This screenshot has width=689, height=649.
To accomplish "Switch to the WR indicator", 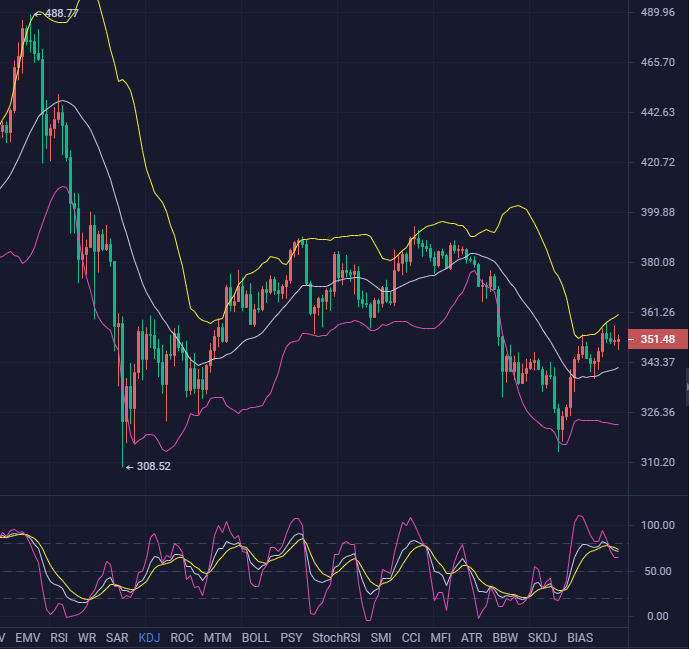I will (x=87, y=638).
